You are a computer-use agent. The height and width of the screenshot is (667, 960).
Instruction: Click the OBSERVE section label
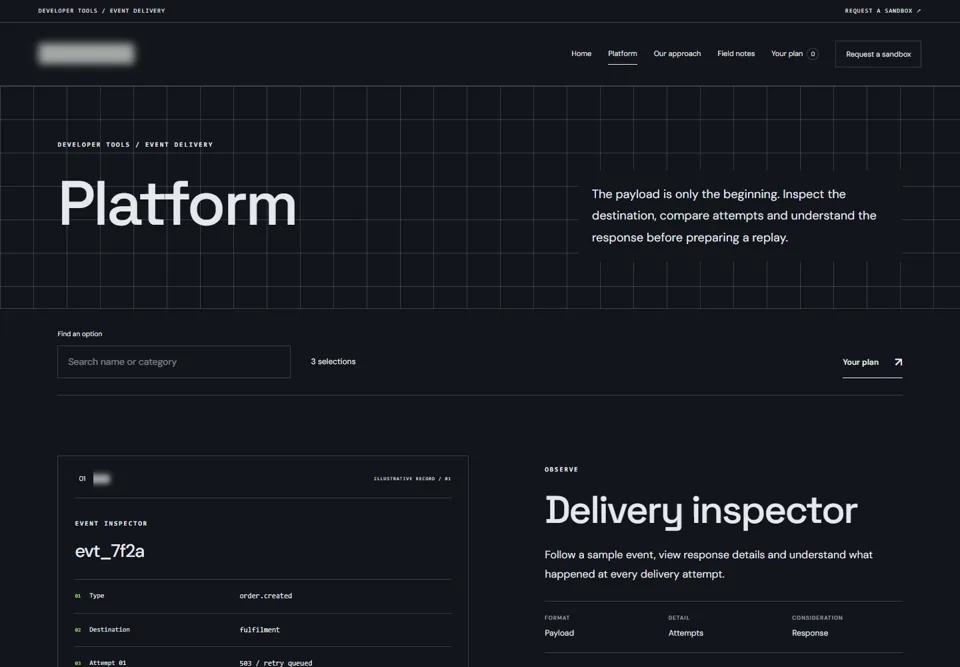coord(561,469)
